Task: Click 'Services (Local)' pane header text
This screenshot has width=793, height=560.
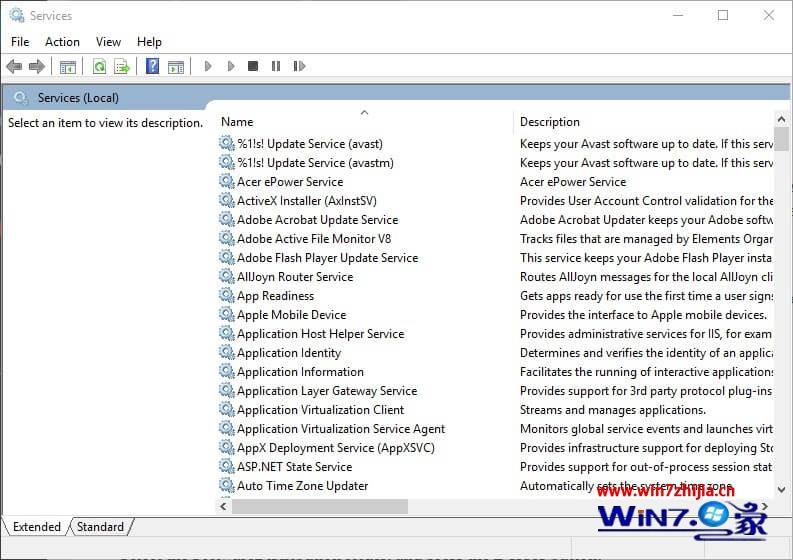Action: (x=78, y=98)
